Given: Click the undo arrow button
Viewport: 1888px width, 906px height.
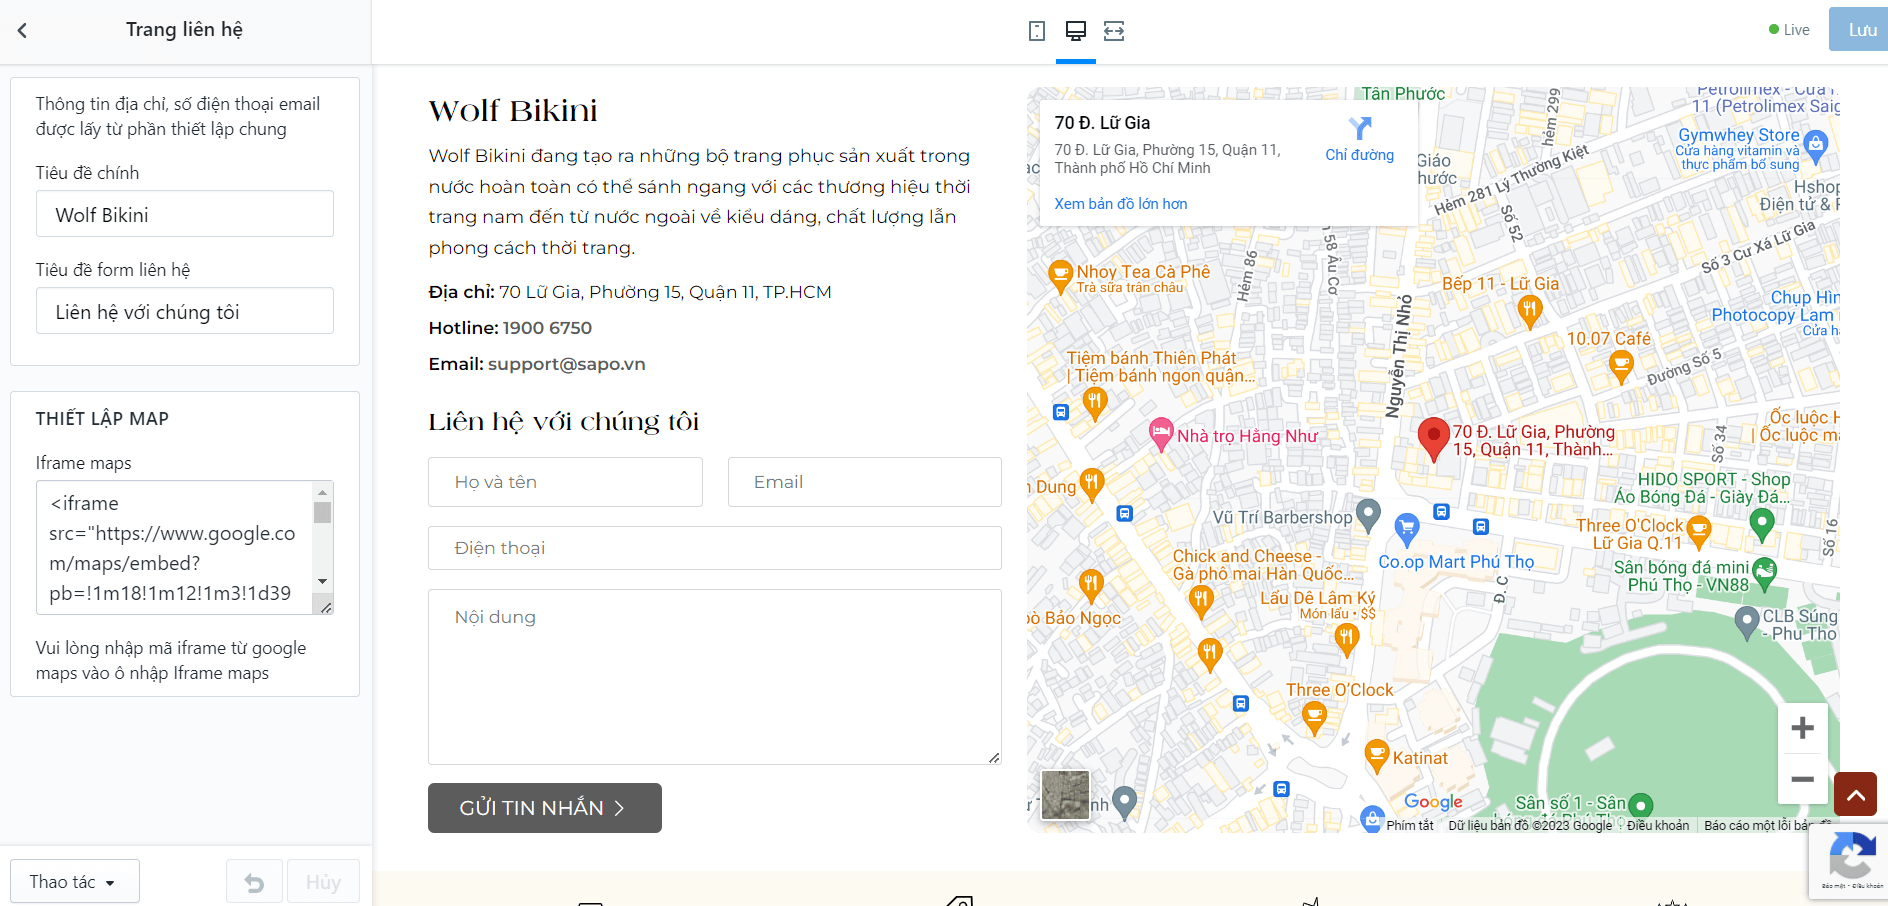Looking at the screenshot, I should [x=254, y=882].
